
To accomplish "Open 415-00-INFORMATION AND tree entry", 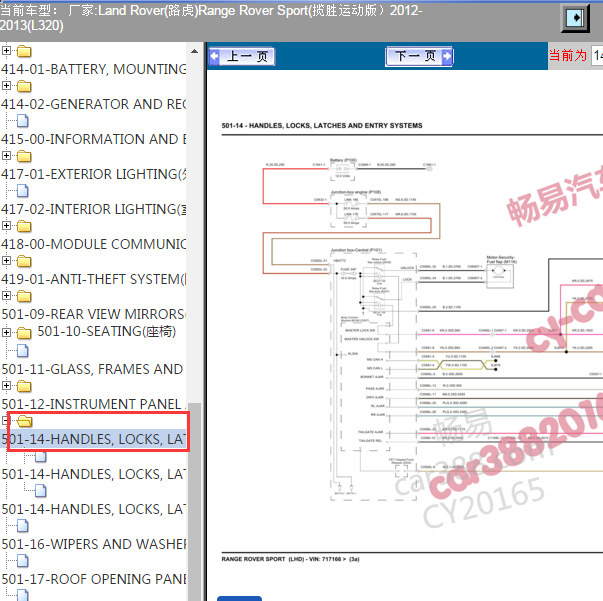I will (x=93, y=139).
